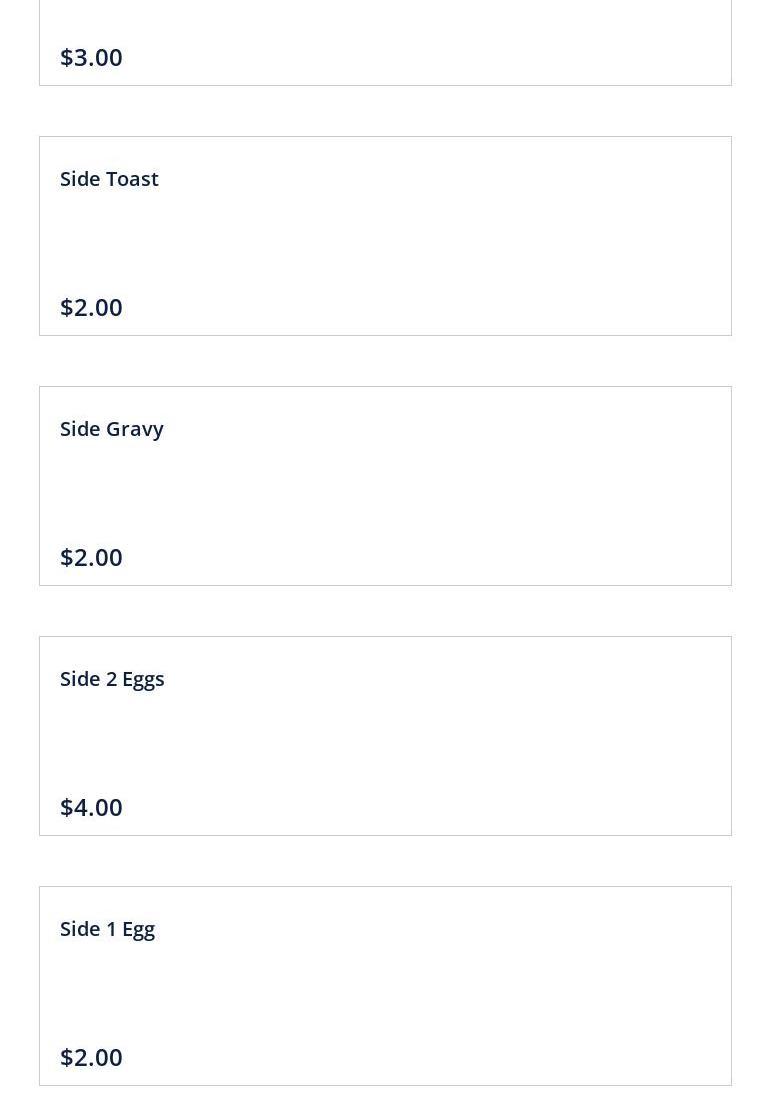Screen dimensions: 770x1110
Task: Click right side of the Side Toast card
Action: point(637,236)
